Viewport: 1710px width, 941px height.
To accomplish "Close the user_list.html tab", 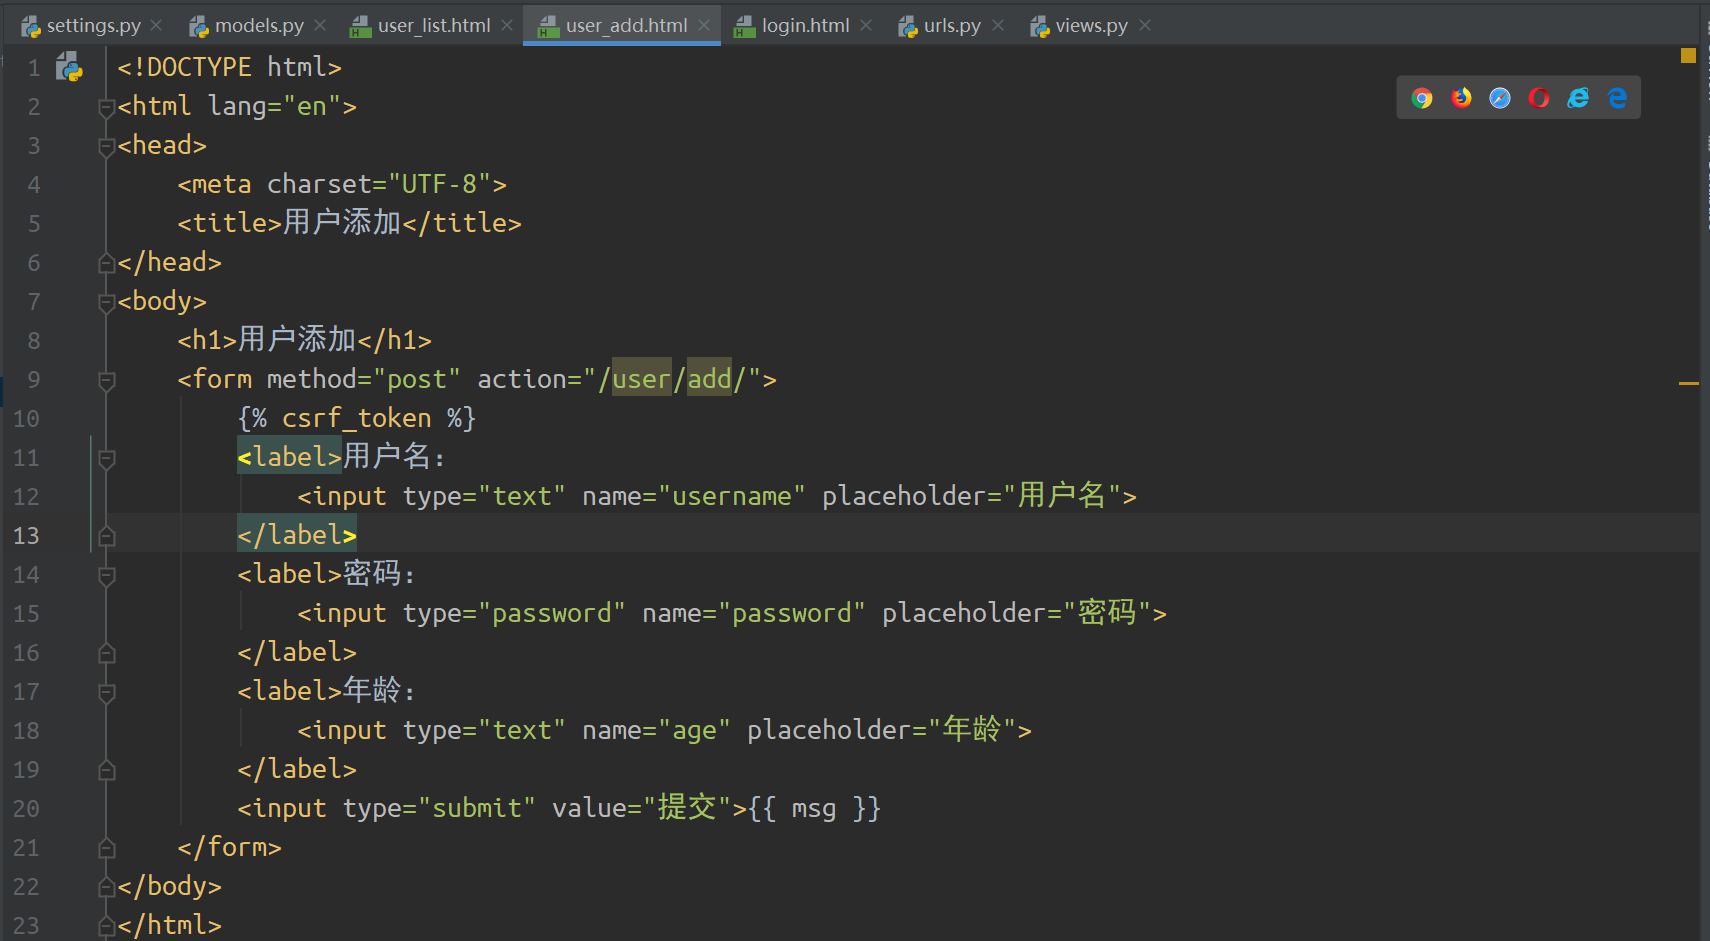I will [x=507, y=26].
